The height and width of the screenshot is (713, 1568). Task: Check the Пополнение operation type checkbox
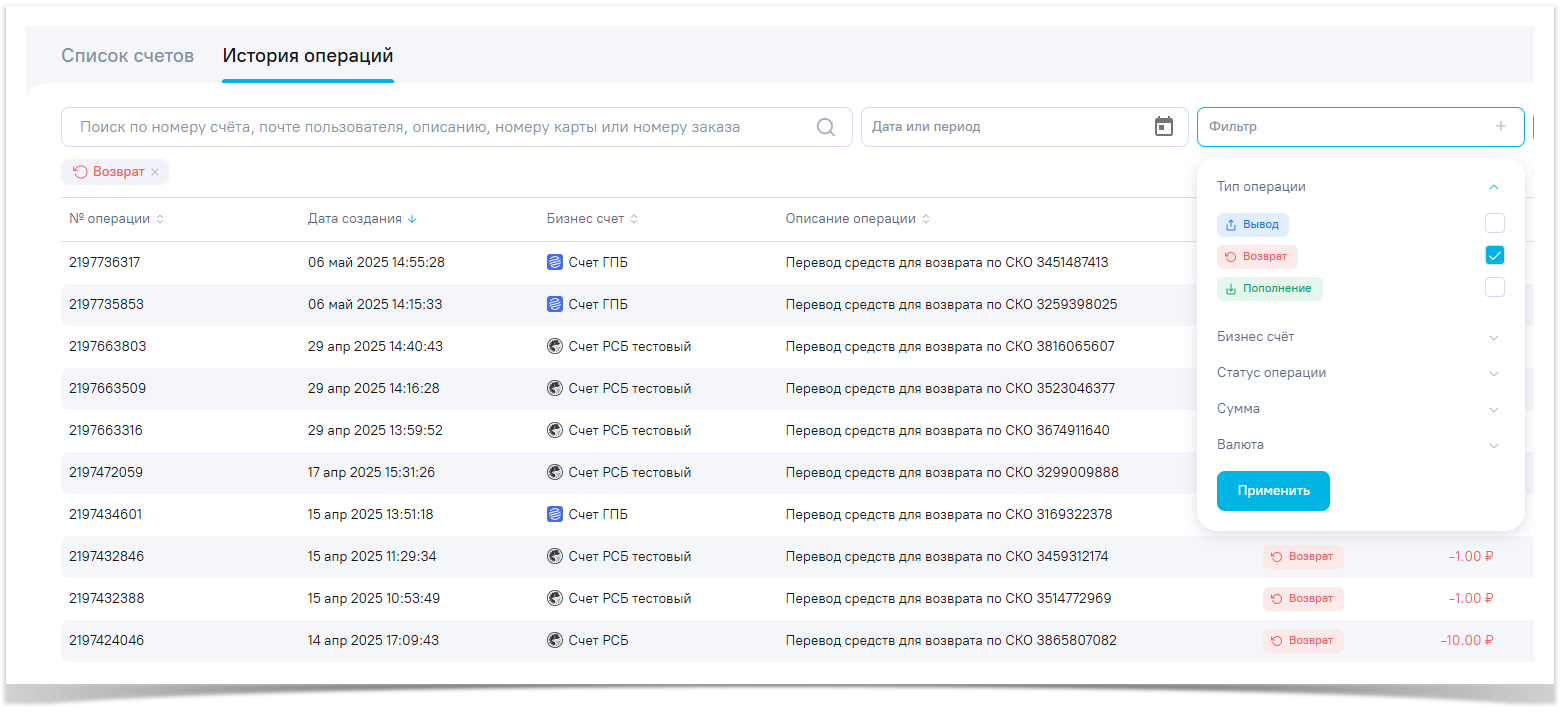click(x=1494, y=288)
